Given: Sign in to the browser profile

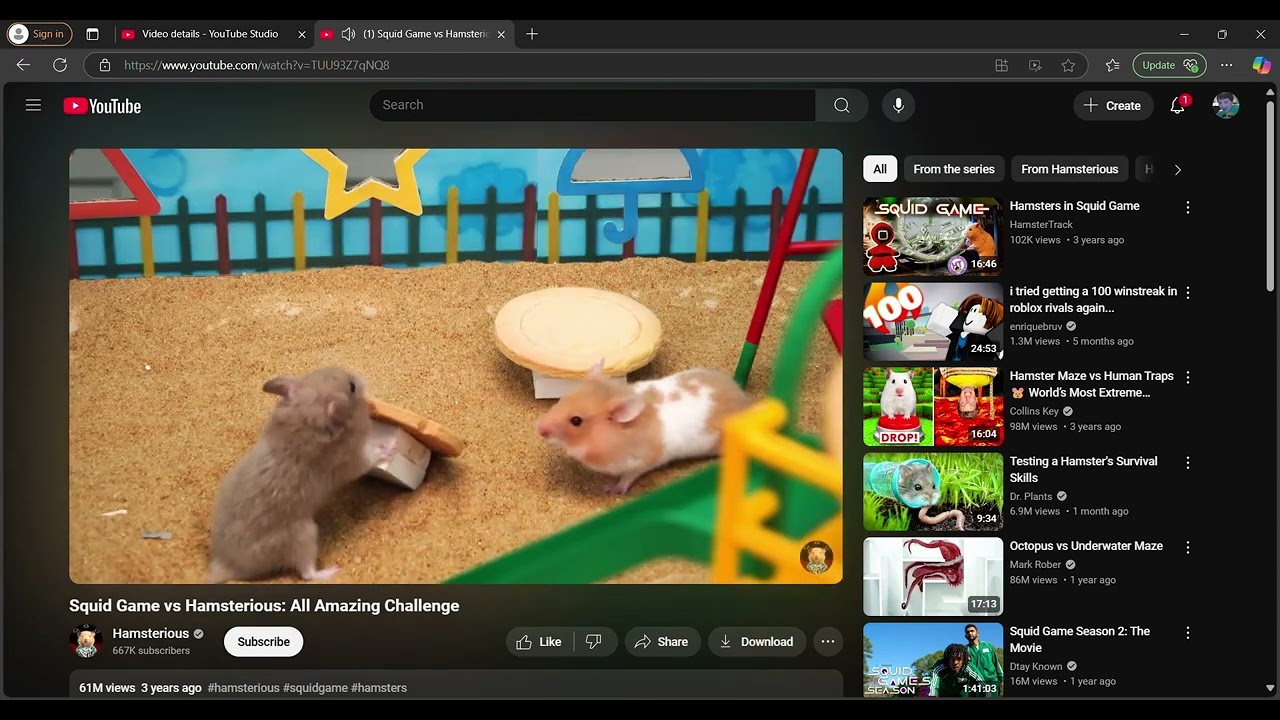Looking at the screenshot, I should point(39,34).
